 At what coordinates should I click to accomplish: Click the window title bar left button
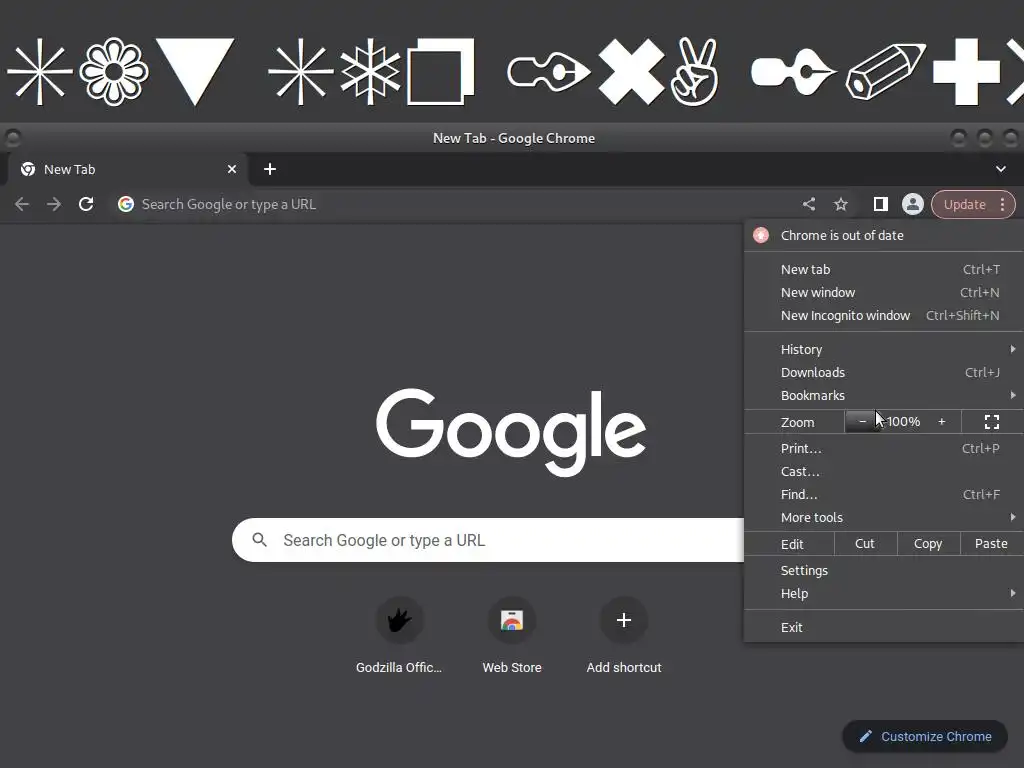coord(12,138)
